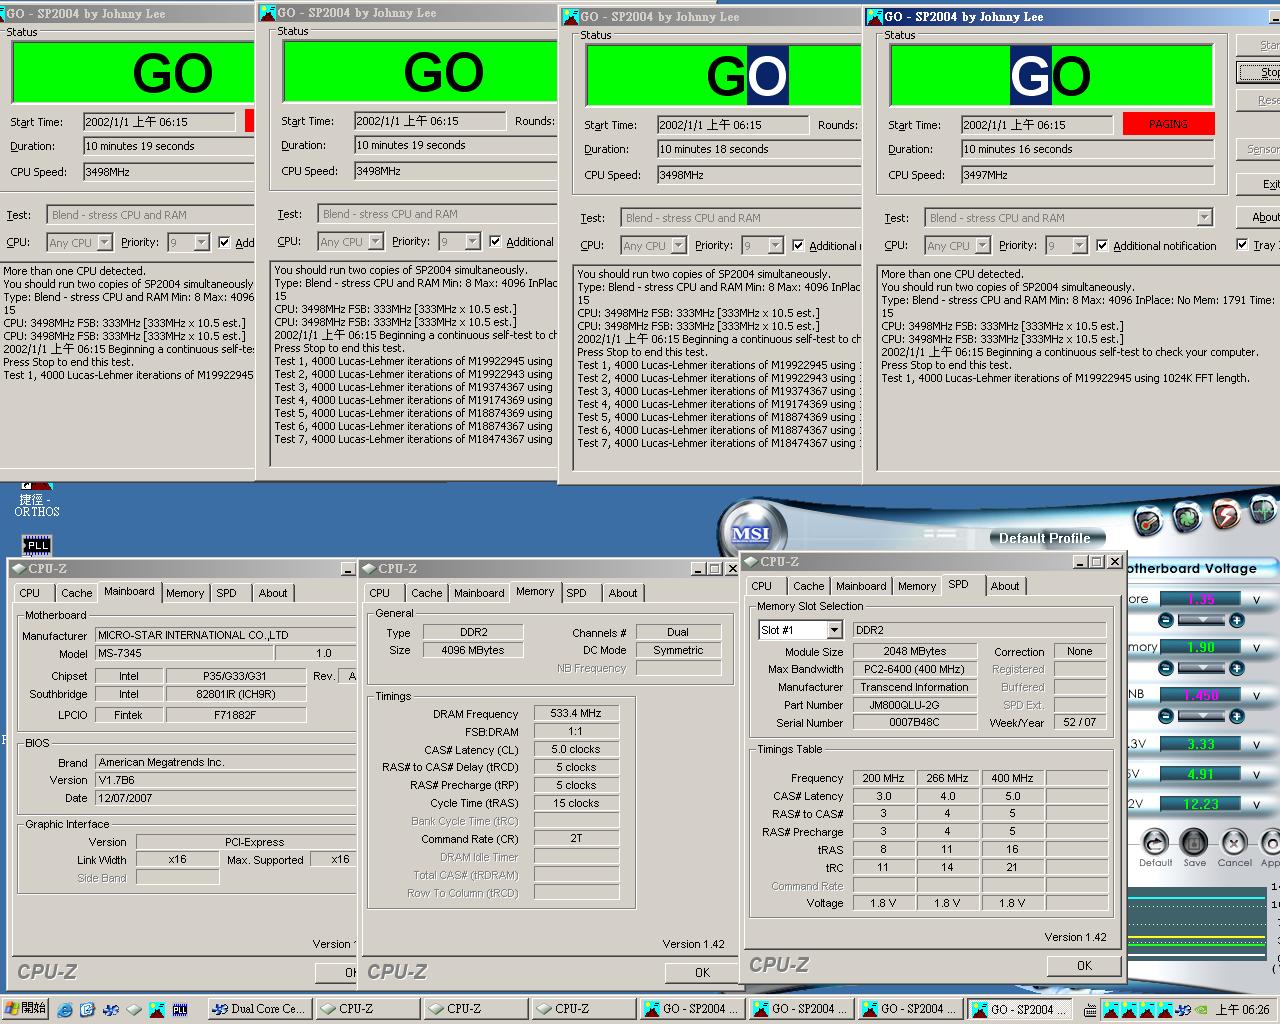Click the Save icon in the voltage panel
Screen dimensions: 1280x1024
click(1194, 842)
